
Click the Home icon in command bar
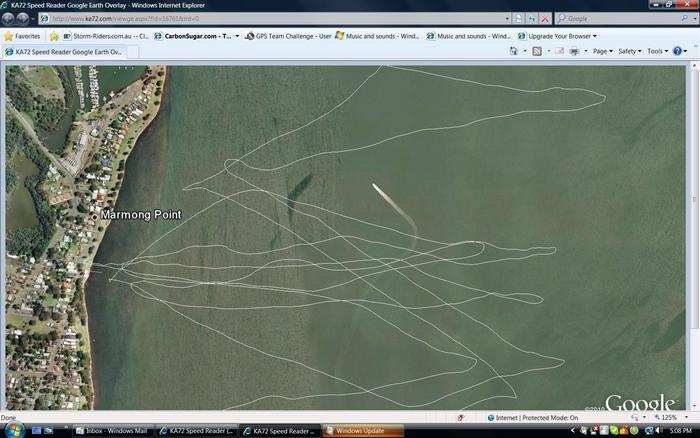[513, 51]
